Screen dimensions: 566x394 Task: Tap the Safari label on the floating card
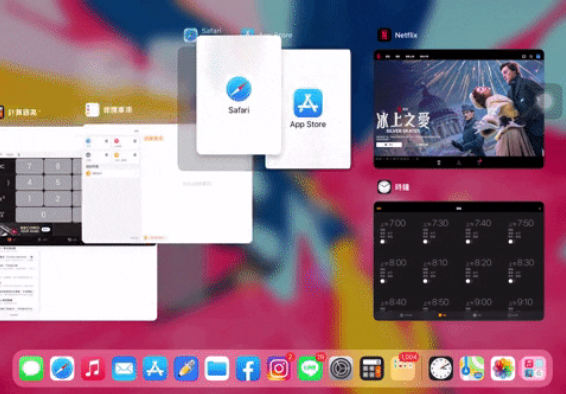coord(239,110)
